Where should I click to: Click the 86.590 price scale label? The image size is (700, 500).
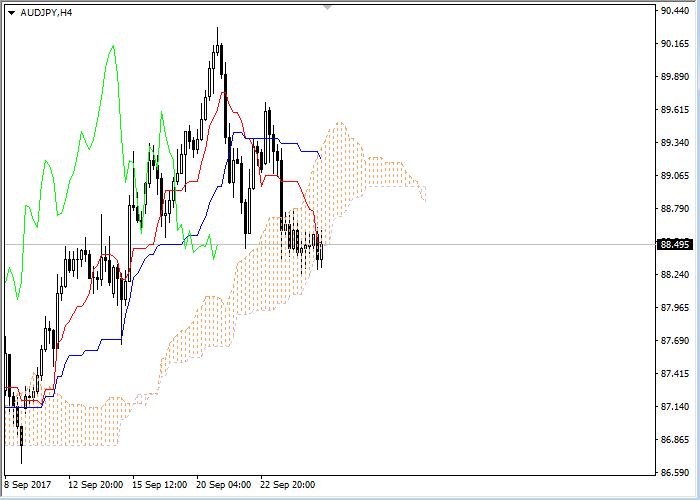tap(675, 473)
